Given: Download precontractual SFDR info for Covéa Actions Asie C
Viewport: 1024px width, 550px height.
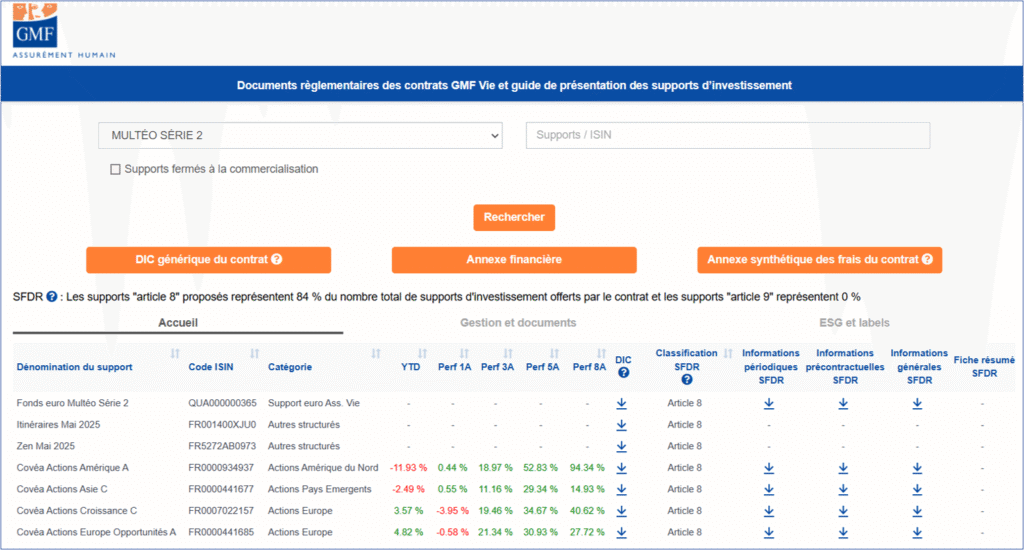Looking at the screenshot, I should click(x=844, y=489).
